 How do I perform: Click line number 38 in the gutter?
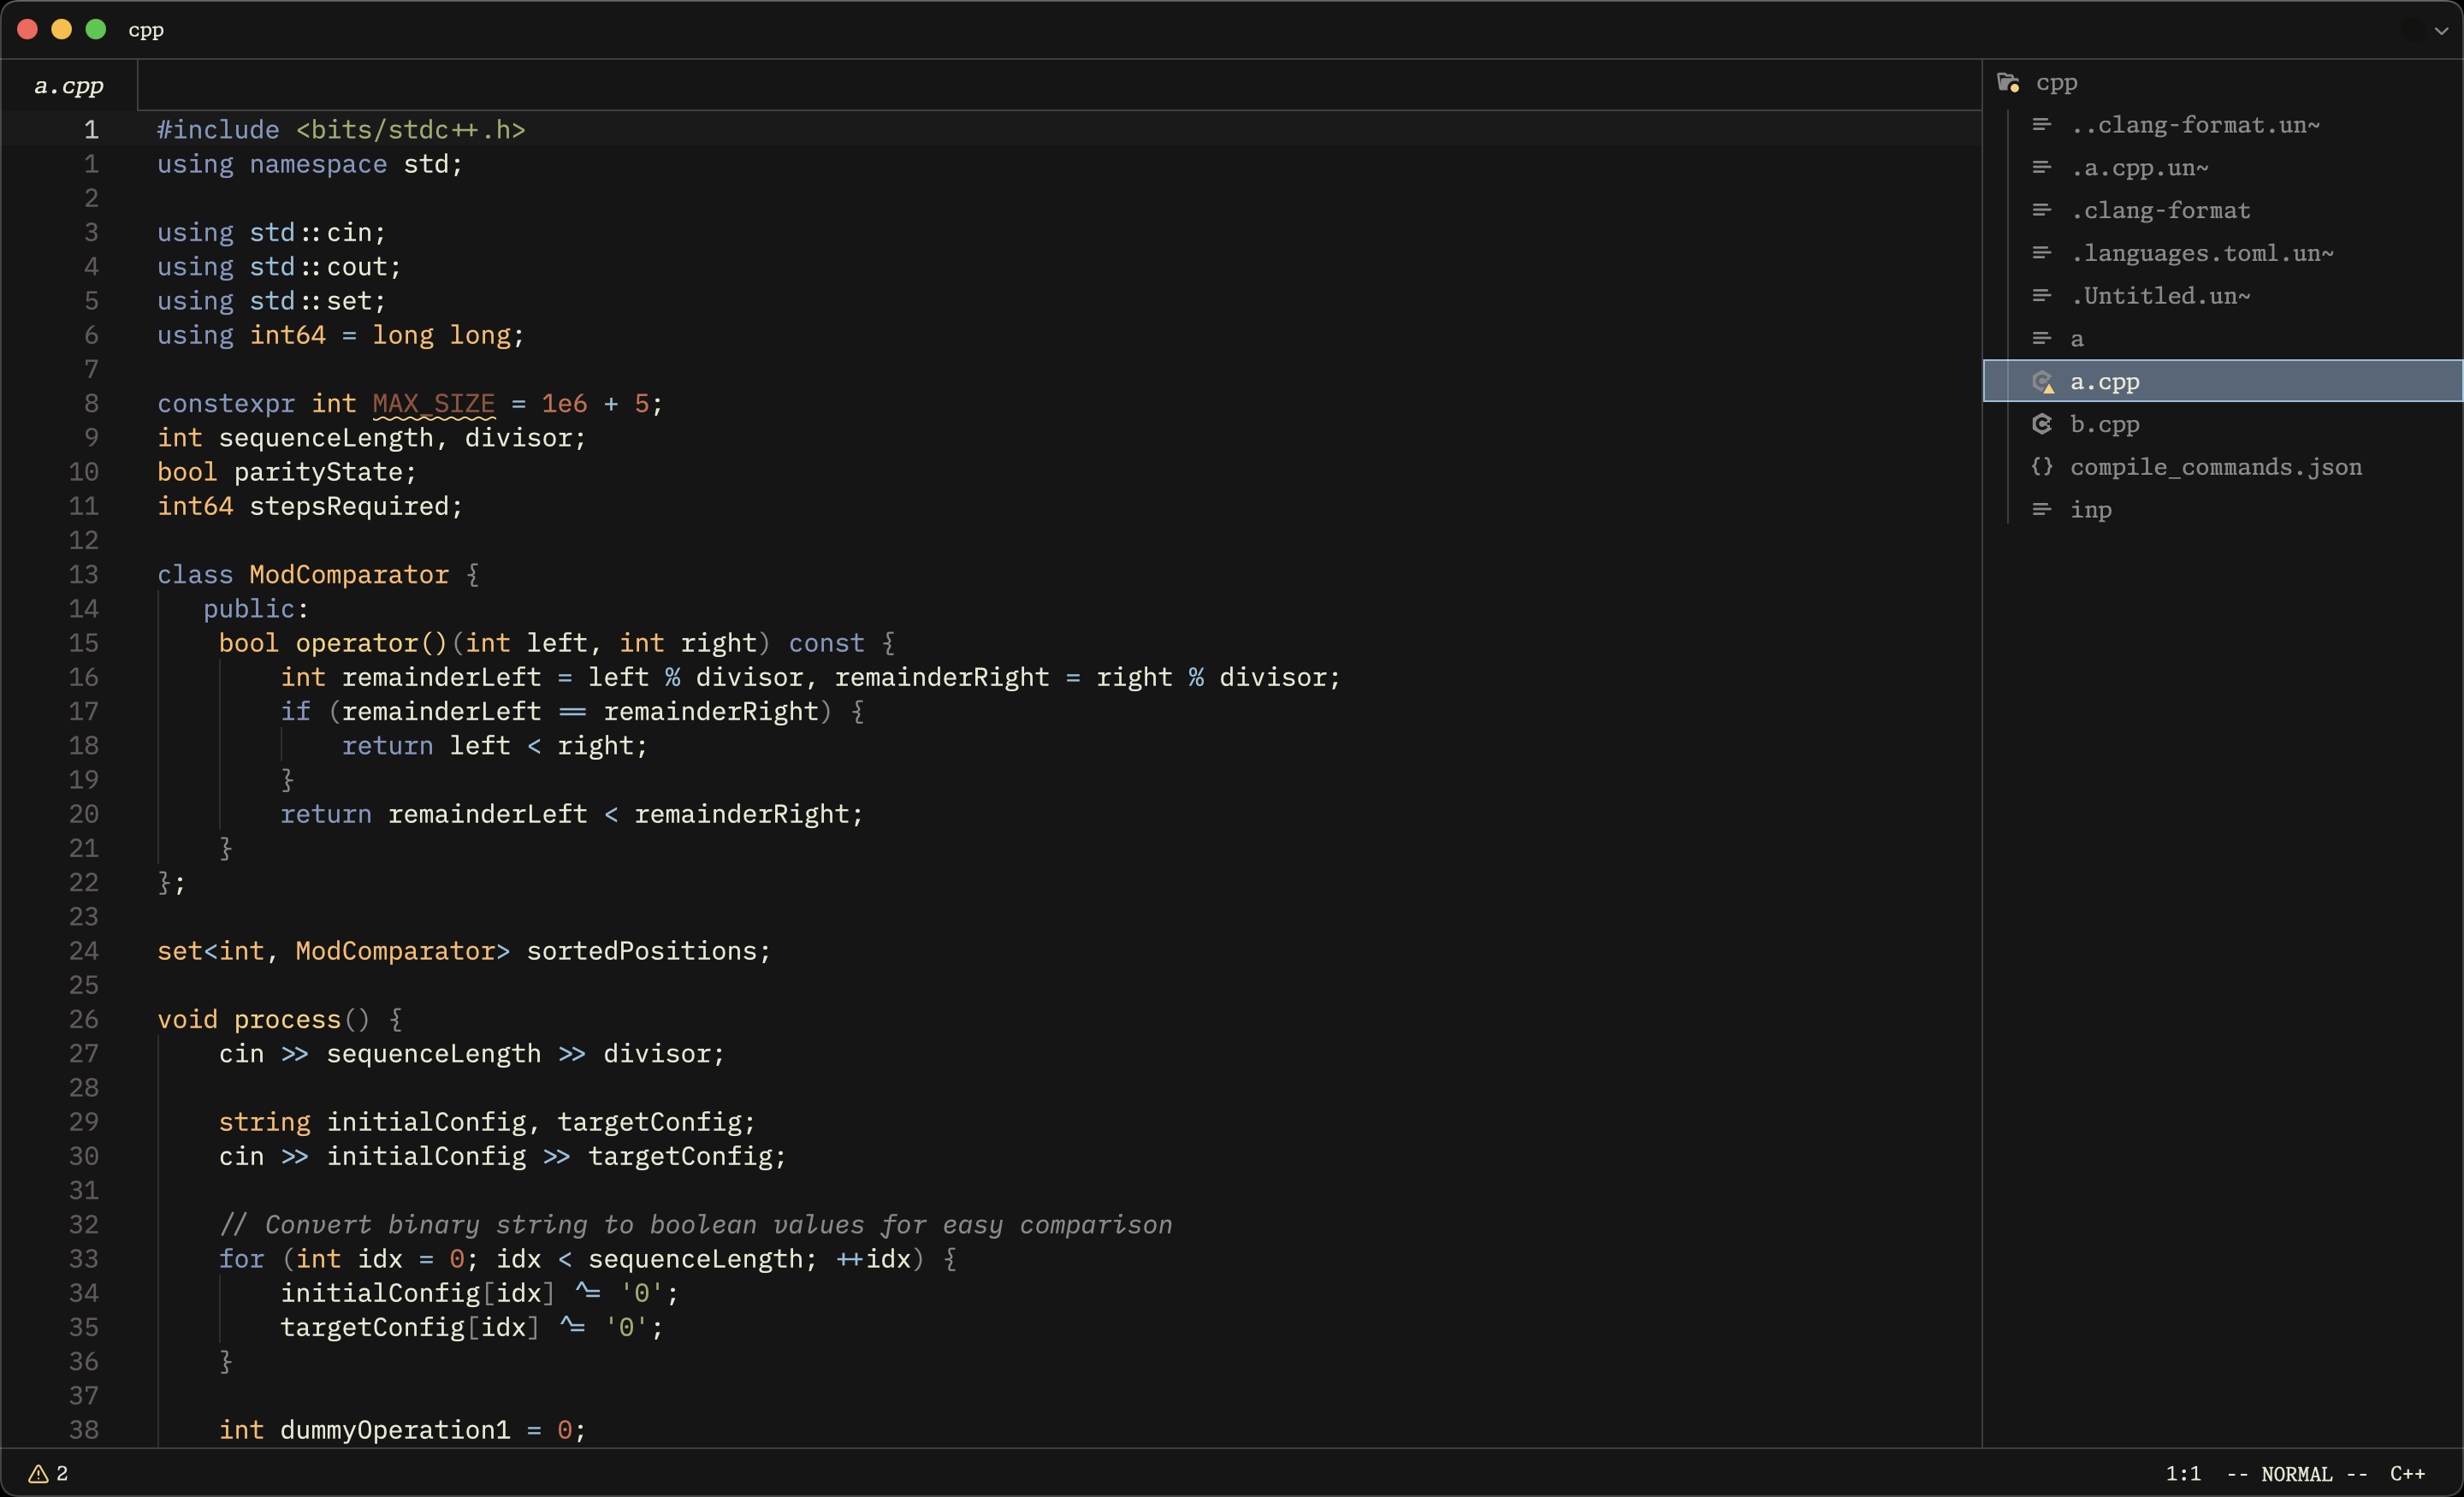84,1430
